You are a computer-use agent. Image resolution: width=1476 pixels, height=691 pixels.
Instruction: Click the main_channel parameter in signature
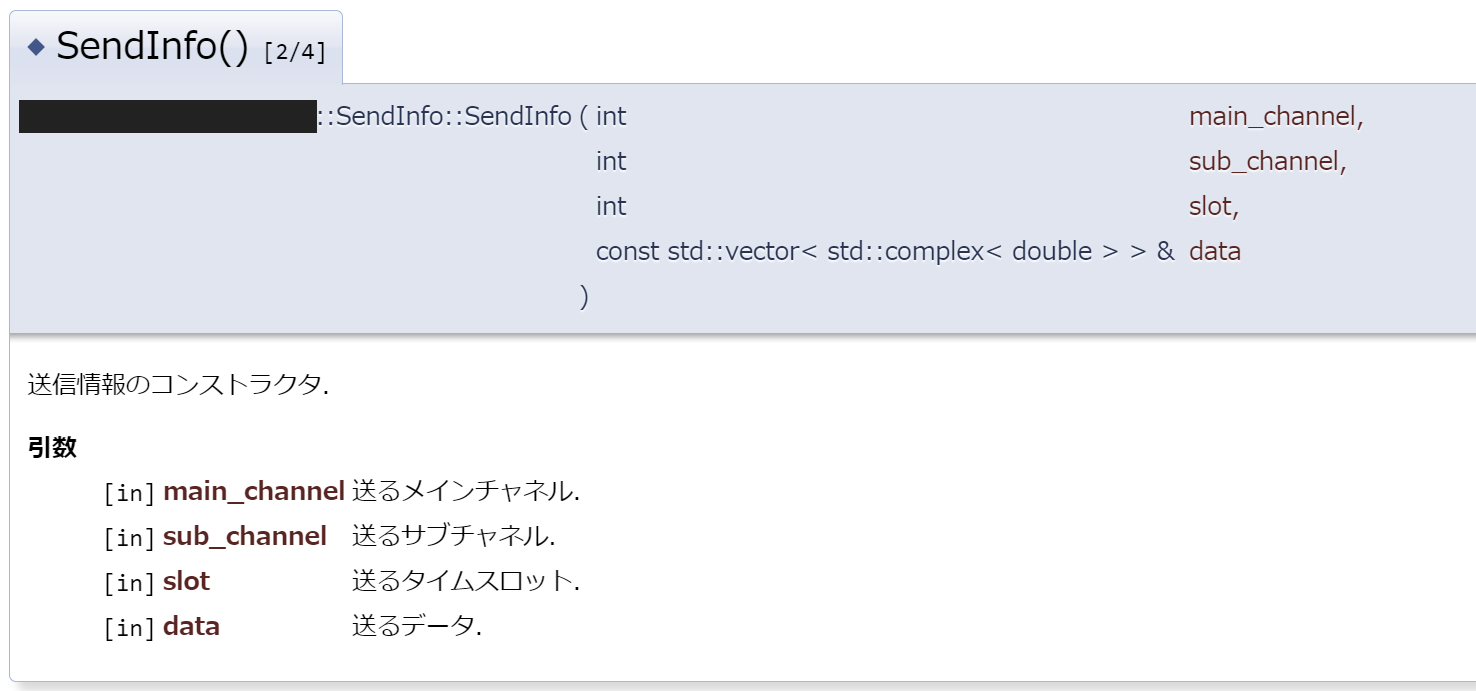[x=1272, y=116]
